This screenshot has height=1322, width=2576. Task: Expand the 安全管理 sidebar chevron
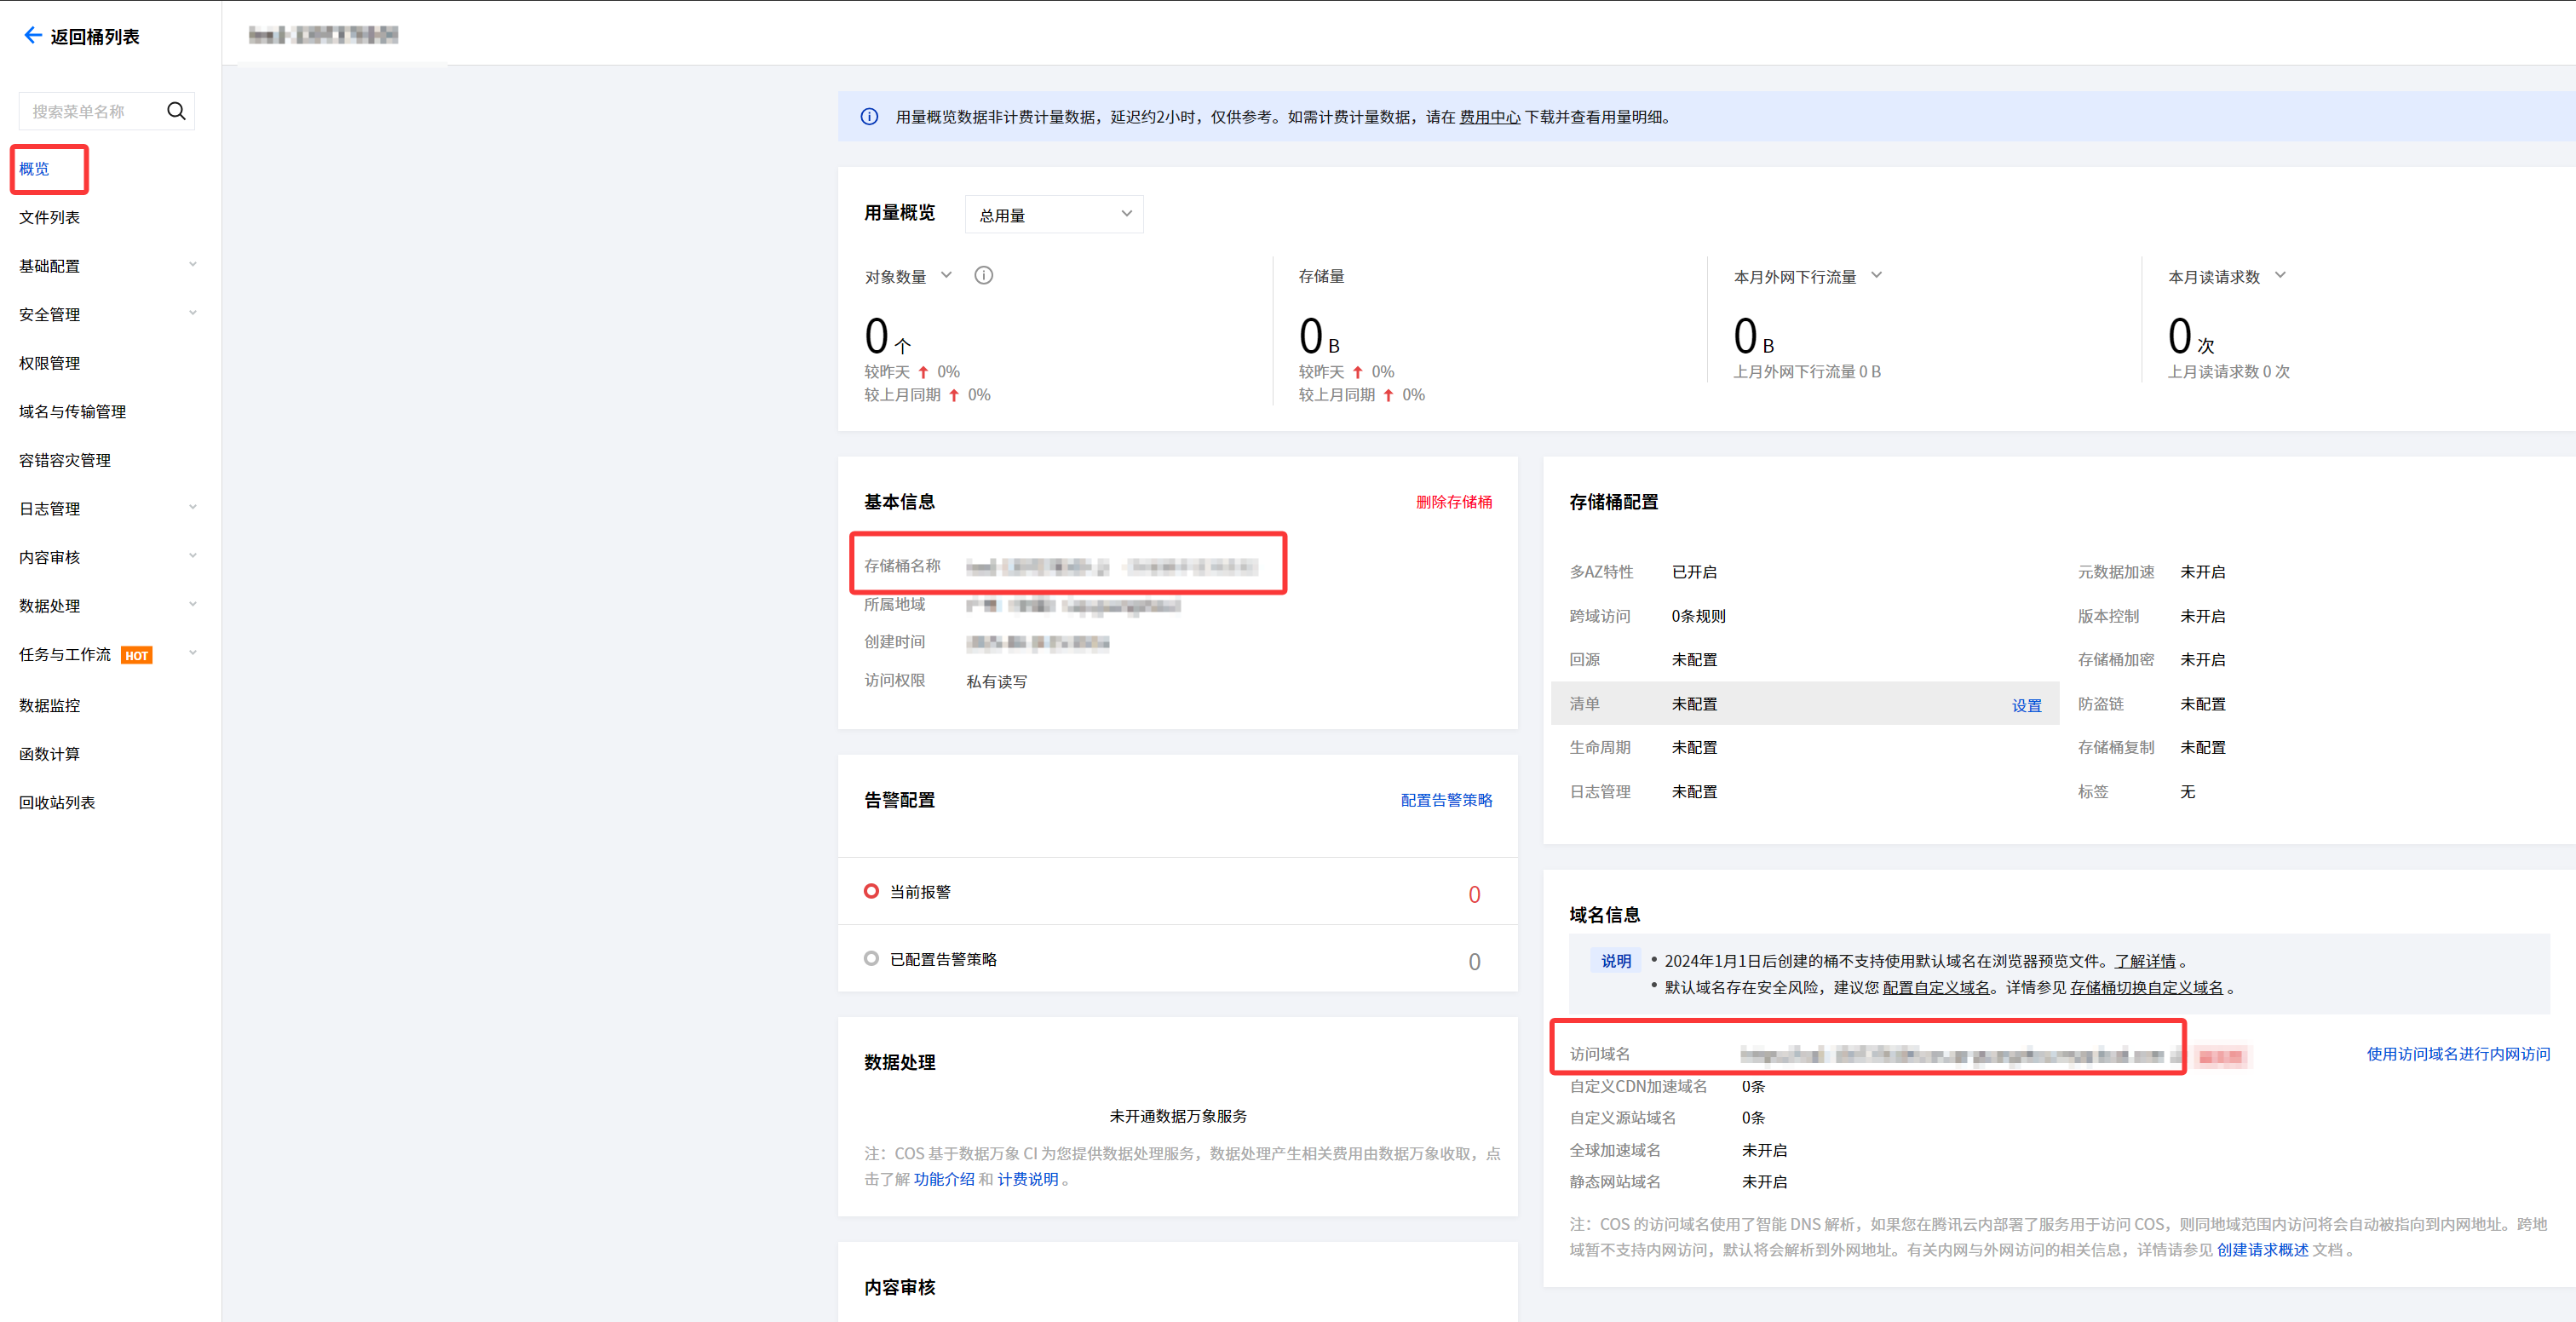click(x=192, y=313)
